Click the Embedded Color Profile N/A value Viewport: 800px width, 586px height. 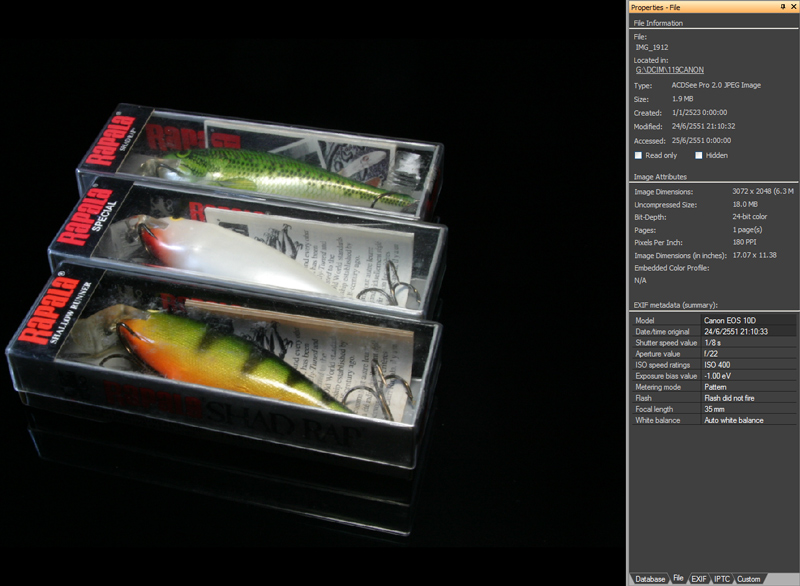[640, 281]
